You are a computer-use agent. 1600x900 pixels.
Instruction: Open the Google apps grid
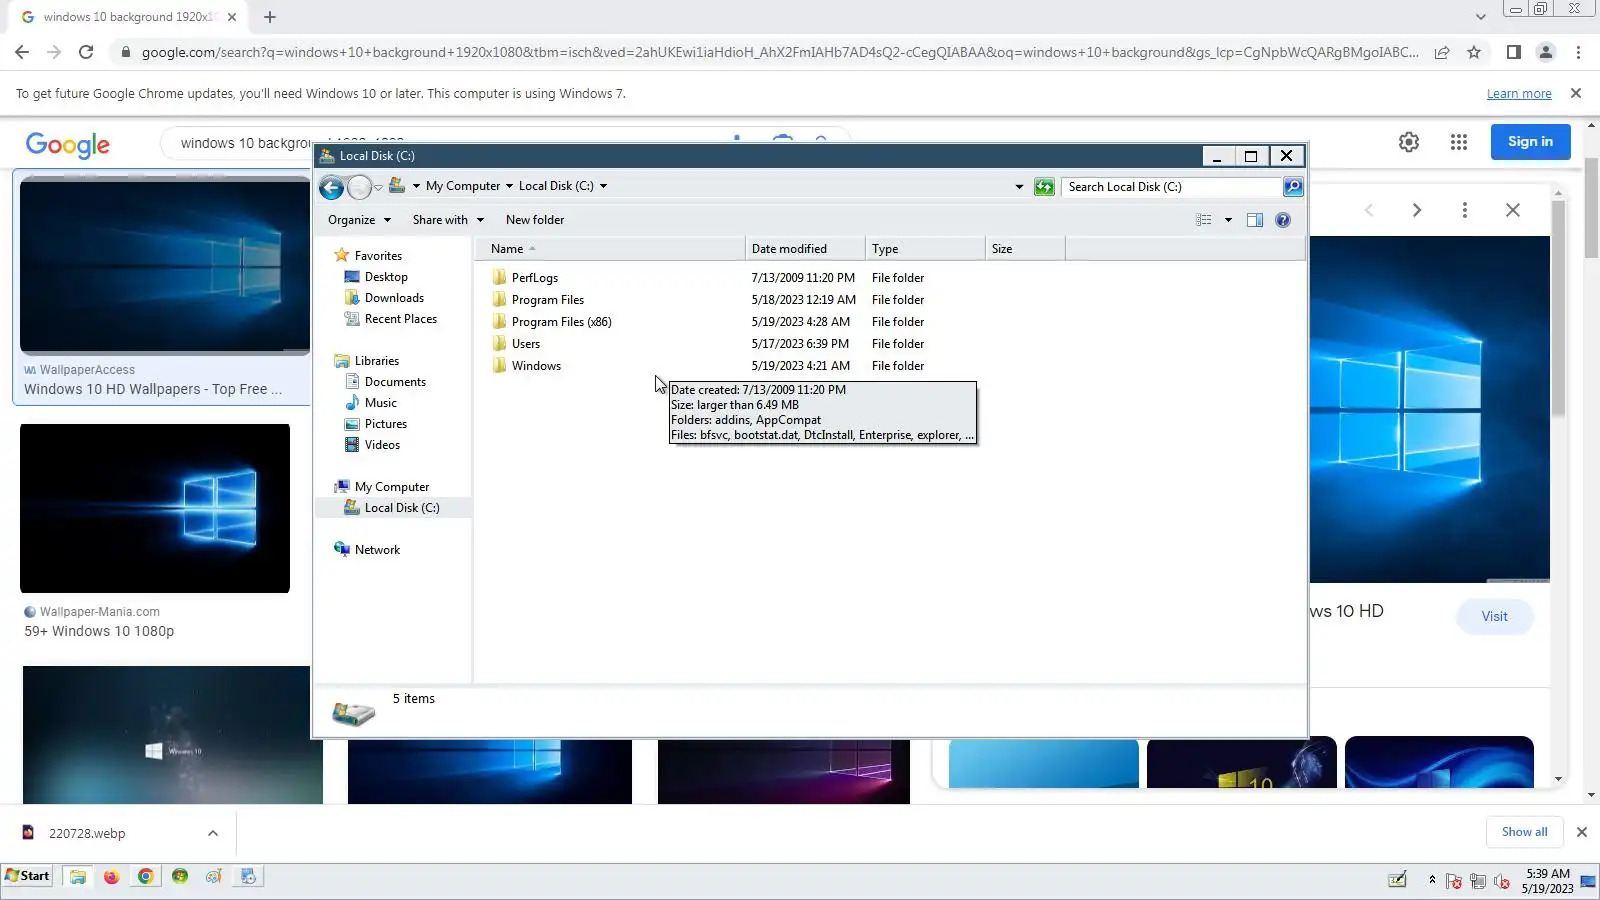(1459, 142)
